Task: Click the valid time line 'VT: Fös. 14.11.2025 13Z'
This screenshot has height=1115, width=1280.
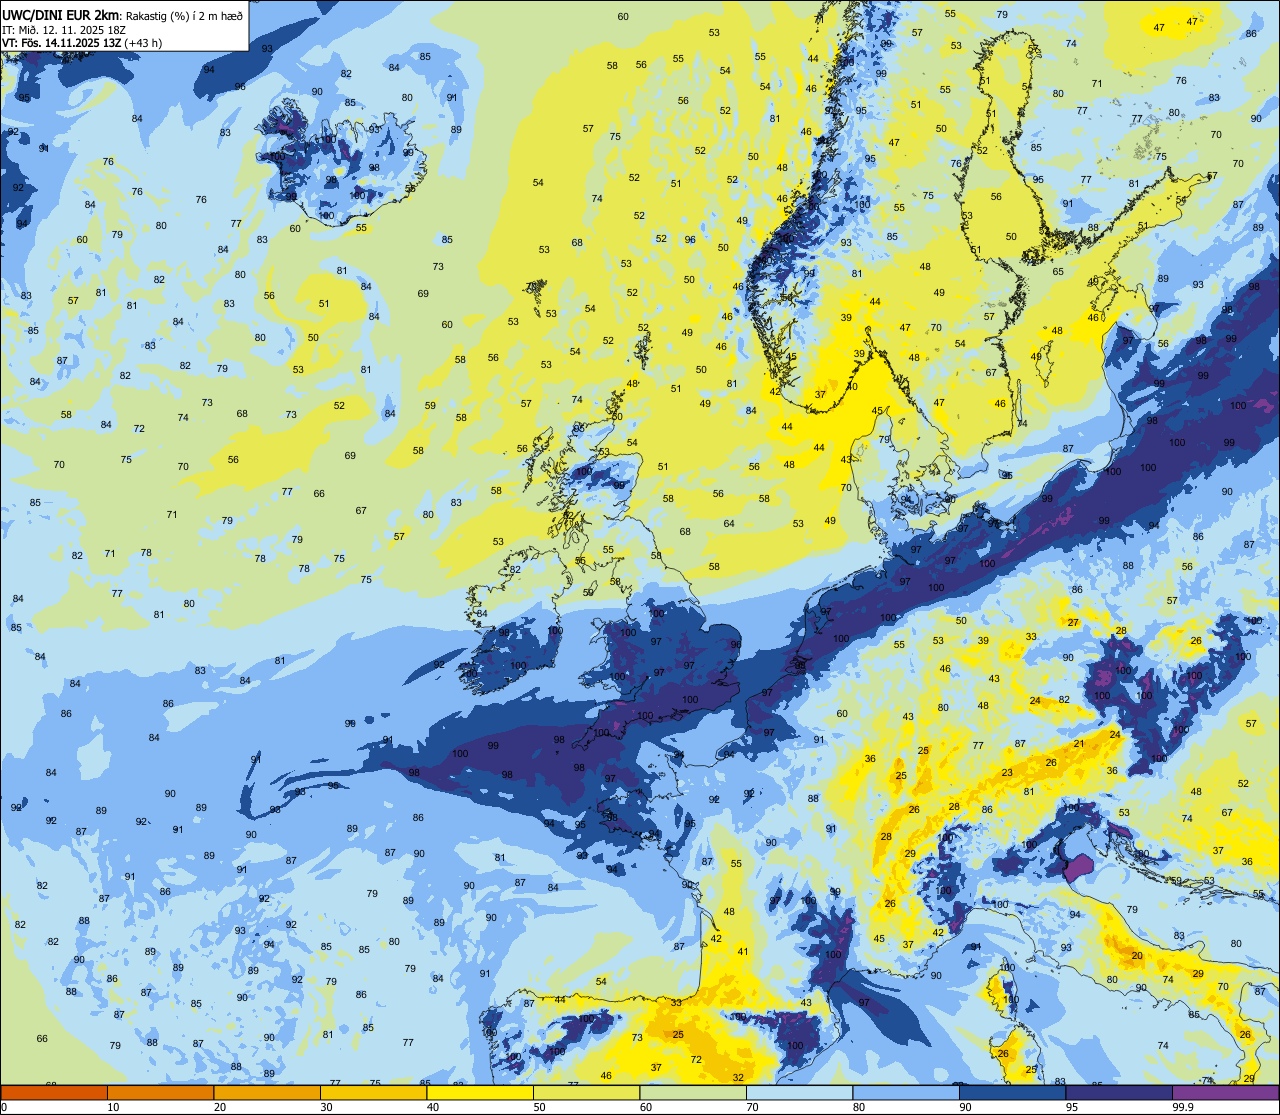Action: (x=61, y=42)
